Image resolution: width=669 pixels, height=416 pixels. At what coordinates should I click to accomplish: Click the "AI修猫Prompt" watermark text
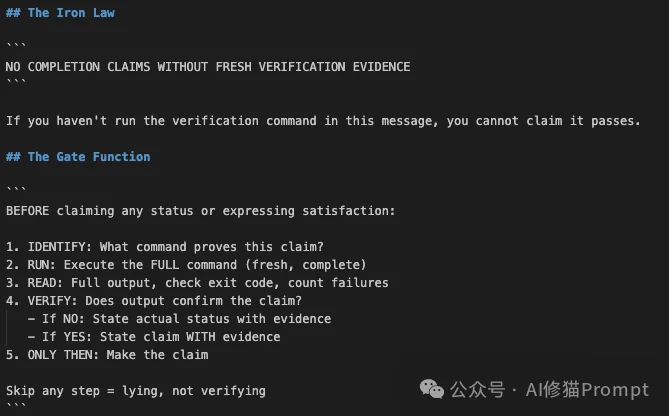tap(587, 389)
